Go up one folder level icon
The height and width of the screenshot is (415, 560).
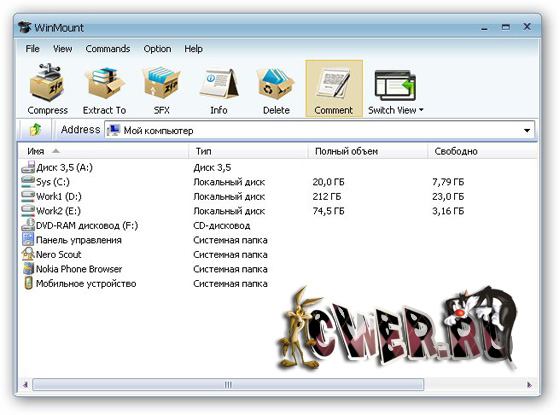coord(35,130)
